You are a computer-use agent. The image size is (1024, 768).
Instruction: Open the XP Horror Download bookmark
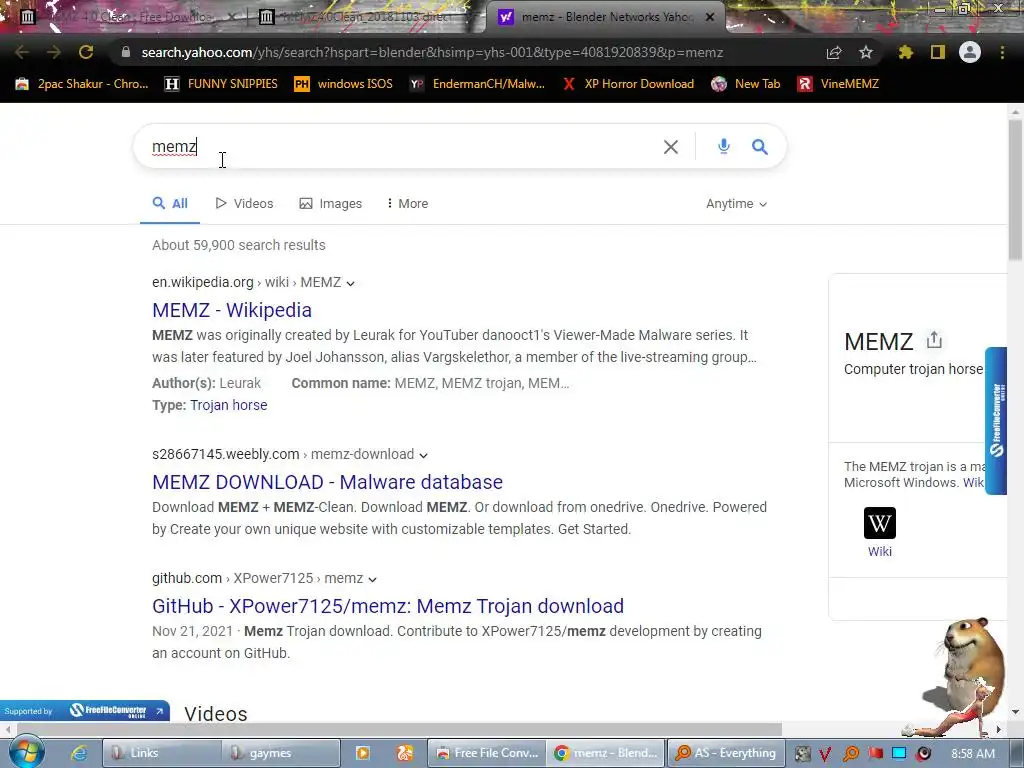628,84
